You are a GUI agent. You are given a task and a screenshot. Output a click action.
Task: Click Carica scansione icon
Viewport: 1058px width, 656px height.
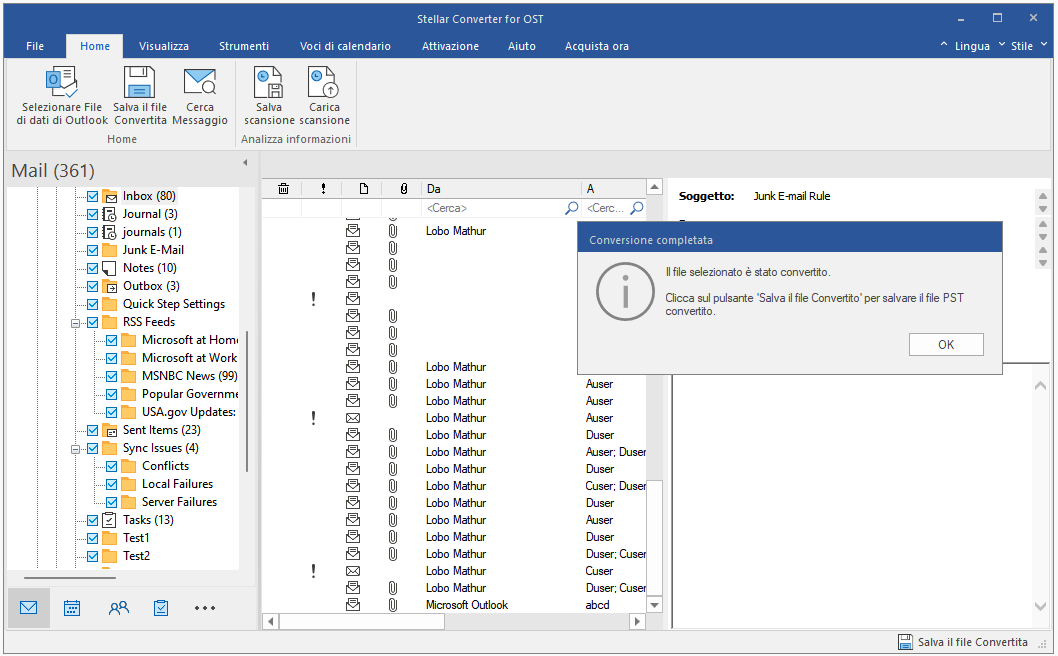pyautogui.click(x=324, y=84)
